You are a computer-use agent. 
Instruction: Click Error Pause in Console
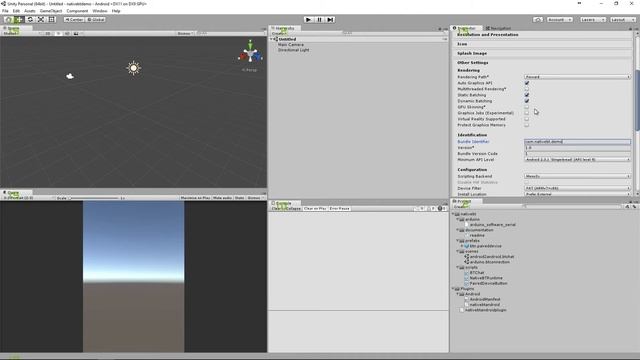coord(340,209)
